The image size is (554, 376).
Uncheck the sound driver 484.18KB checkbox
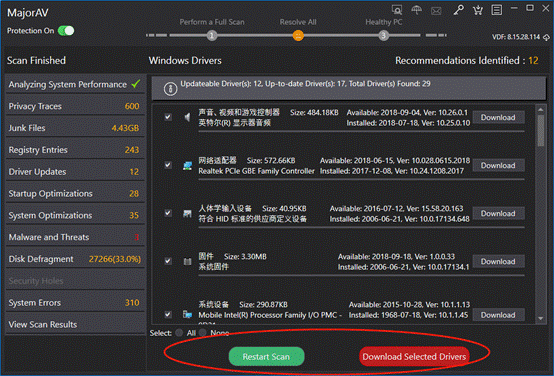coord(168,117)
